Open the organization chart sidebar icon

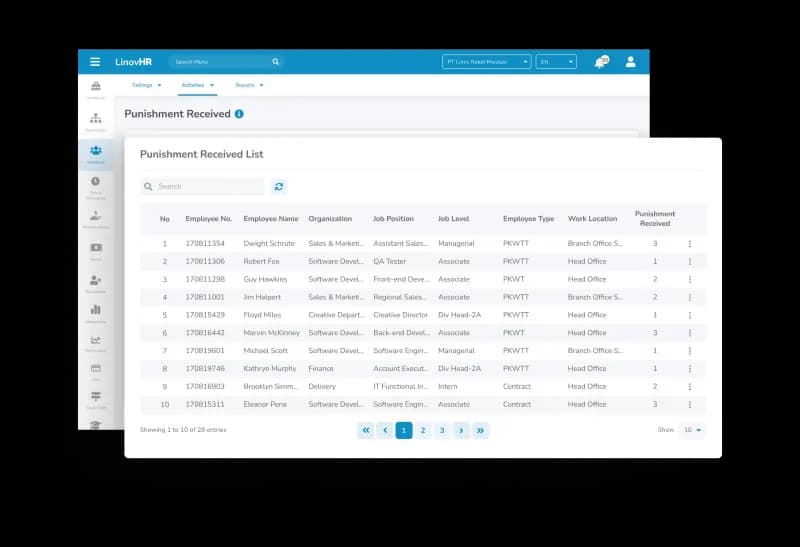(x=95, y=120)
